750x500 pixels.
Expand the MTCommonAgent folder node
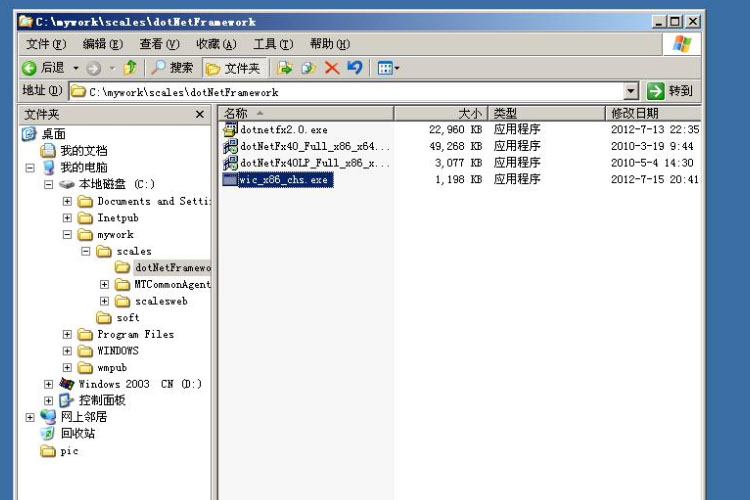[104, 285]
